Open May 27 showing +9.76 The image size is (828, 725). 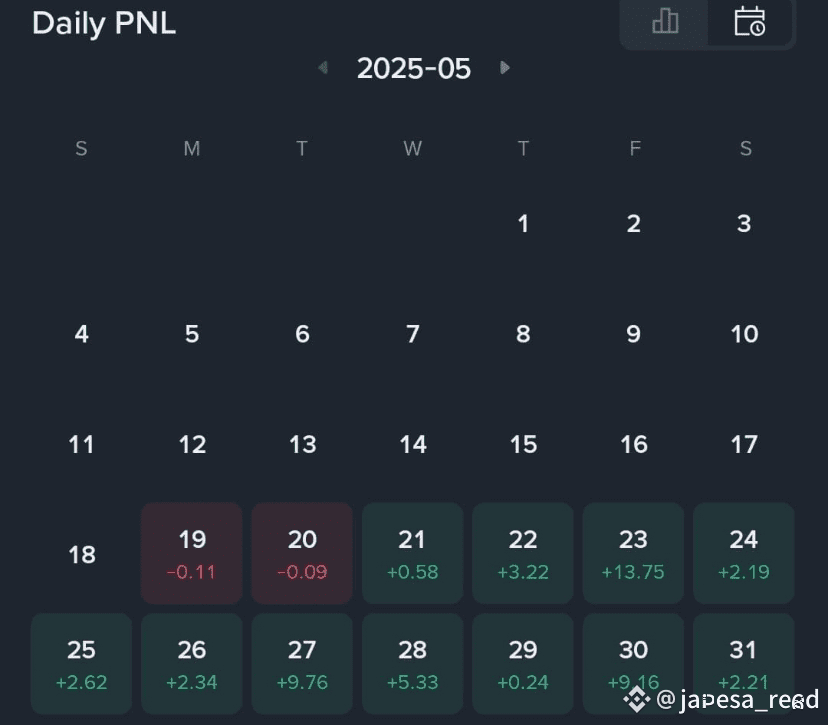point(302,664)
